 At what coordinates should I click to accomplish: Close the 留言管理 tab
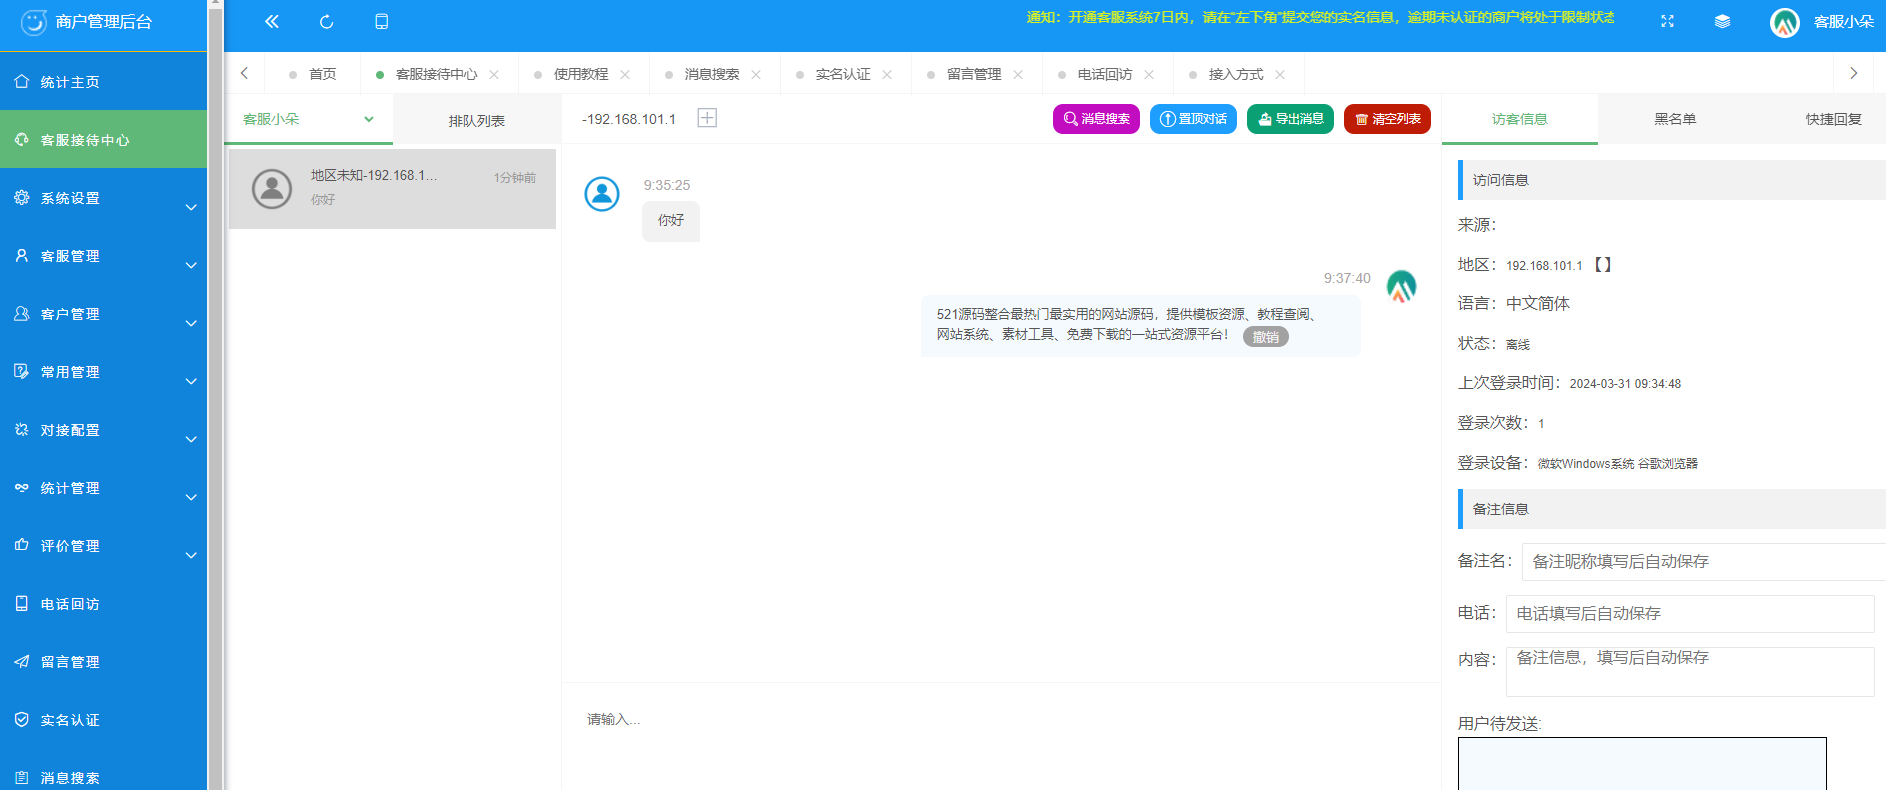pos(1018,75)
